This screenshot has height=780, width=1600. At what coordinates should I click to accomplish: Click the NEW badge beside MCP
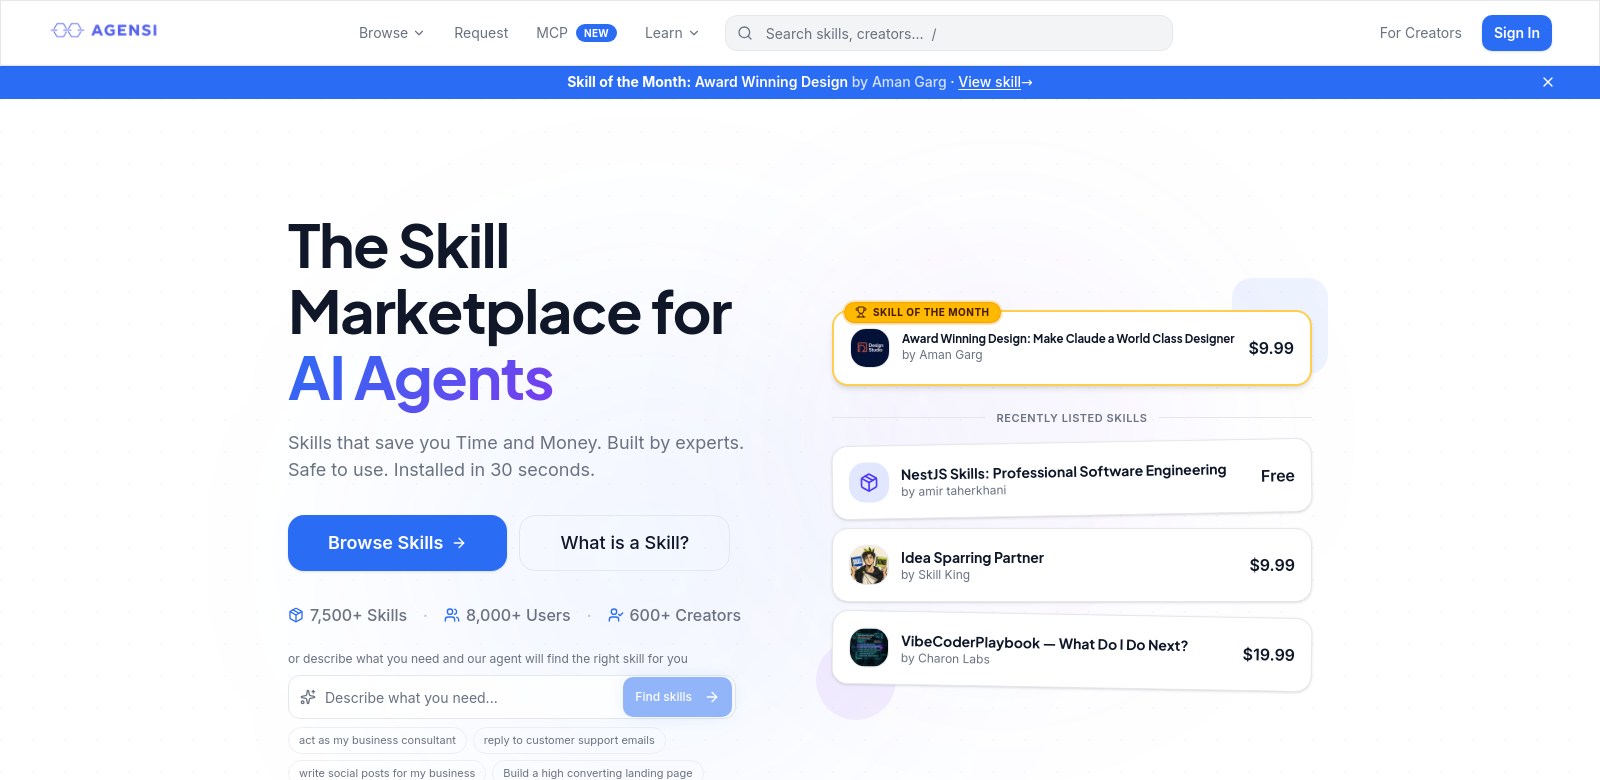click(x=596, y=33)
